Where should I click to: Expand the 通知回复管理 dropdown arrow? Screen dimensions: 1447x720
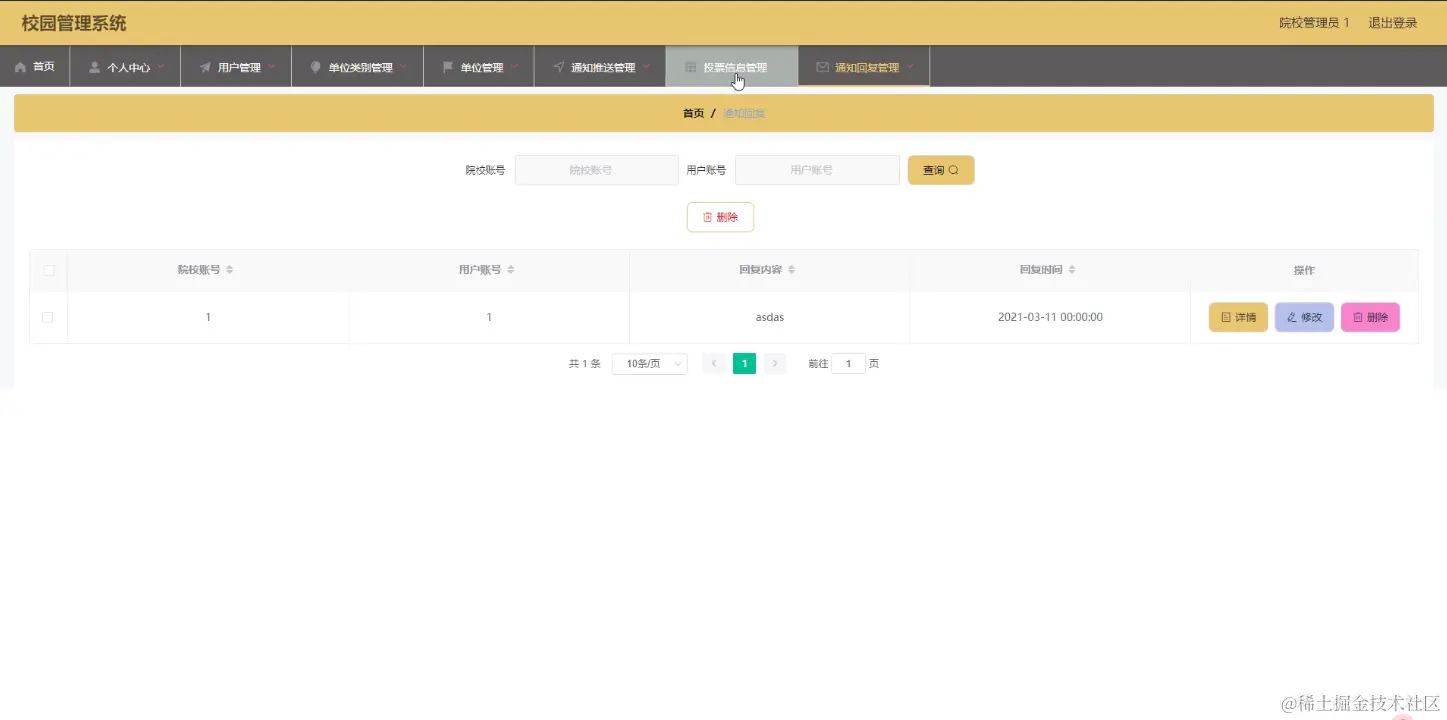click(x=910, y=67)
